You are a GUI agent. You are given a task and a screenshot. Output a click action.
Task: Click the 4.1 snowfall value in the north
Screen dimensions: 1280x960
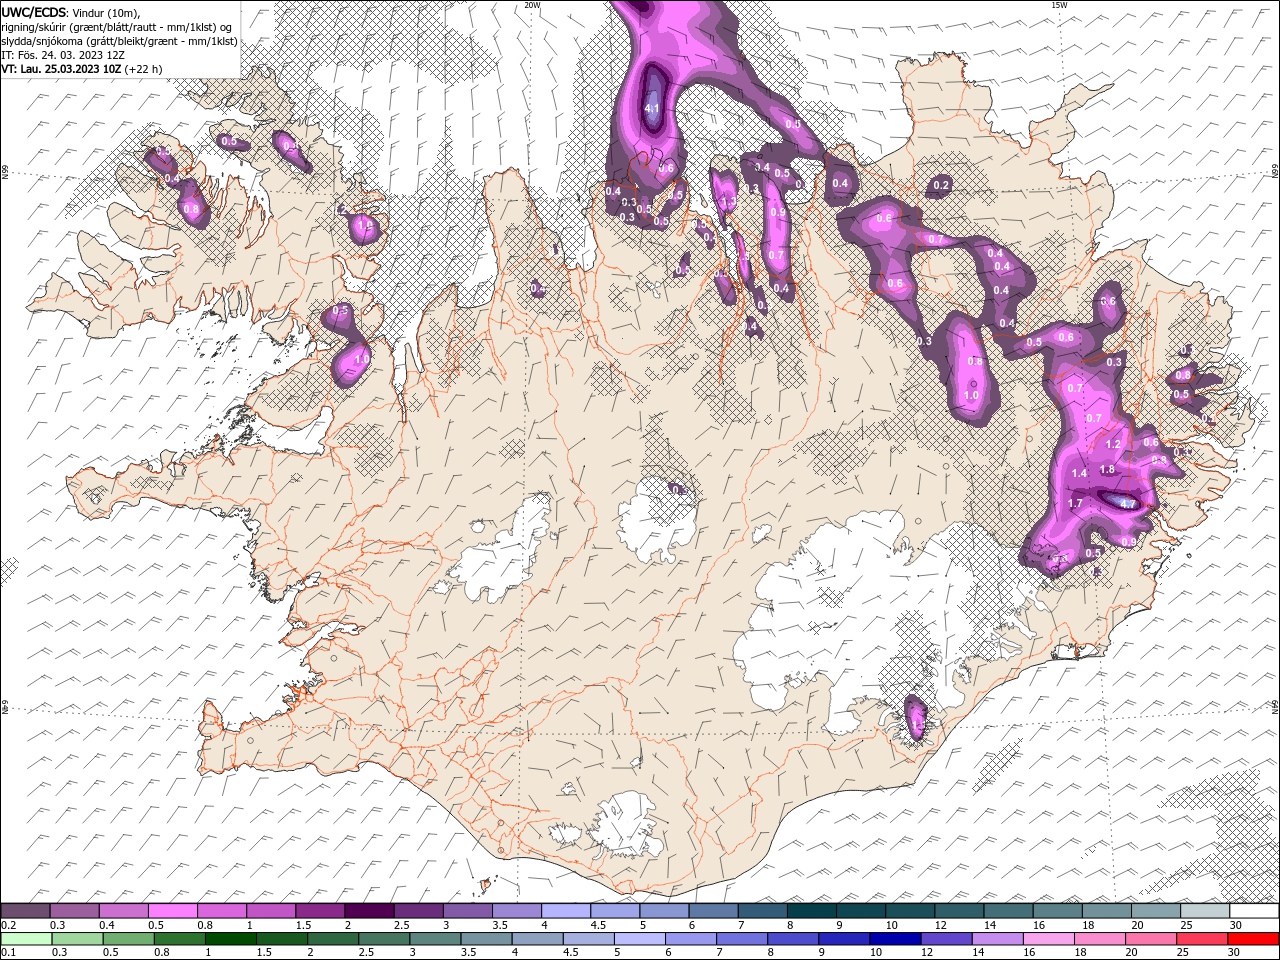coord(652,107)
